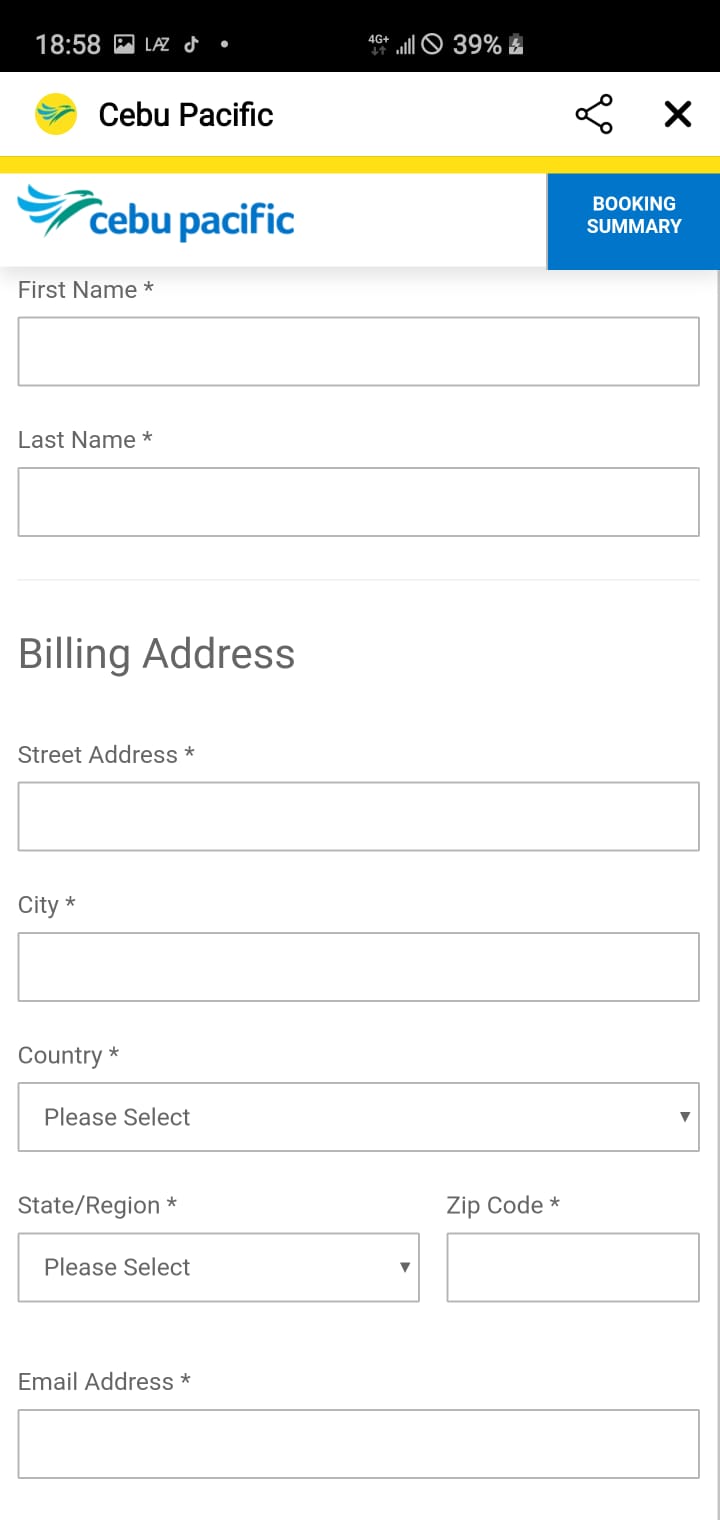Click the Street Address input
The image size is (720, 1520).
point(358,817)
